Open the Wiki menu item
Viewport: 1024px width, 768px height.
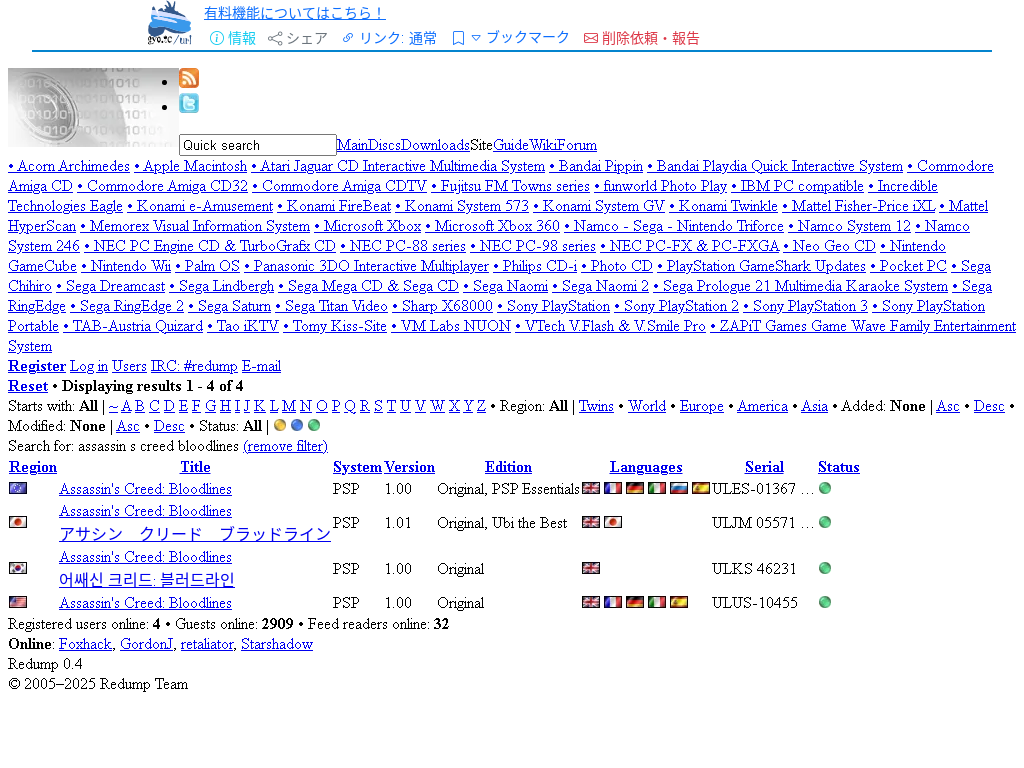point(542,145)
